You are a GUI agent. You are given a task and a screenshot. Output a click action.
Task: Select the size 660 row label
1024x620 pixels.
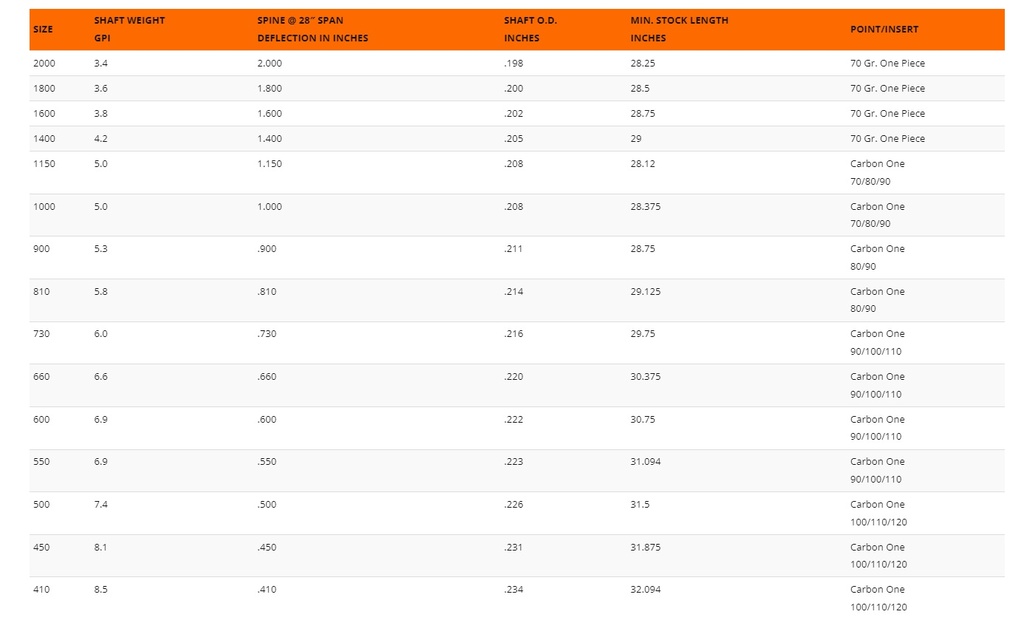[42, 376]
